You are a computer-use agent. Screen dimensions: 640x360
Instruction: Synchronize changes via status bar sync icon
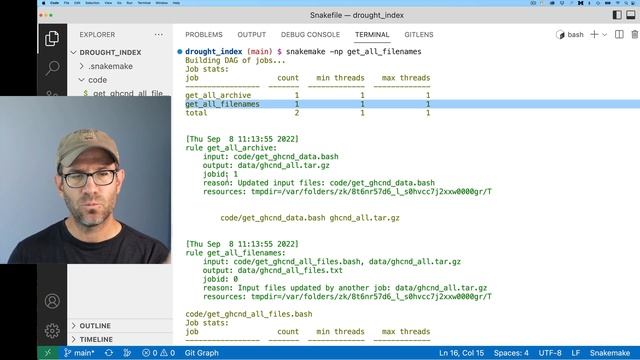tap(109, 353)
